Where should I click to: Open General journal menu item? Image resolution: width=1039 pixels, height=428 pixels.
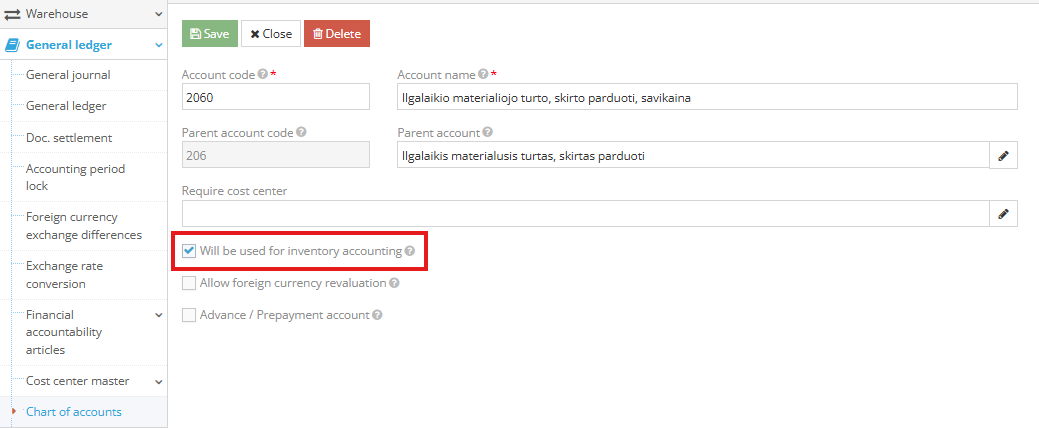tap(68, 75)
